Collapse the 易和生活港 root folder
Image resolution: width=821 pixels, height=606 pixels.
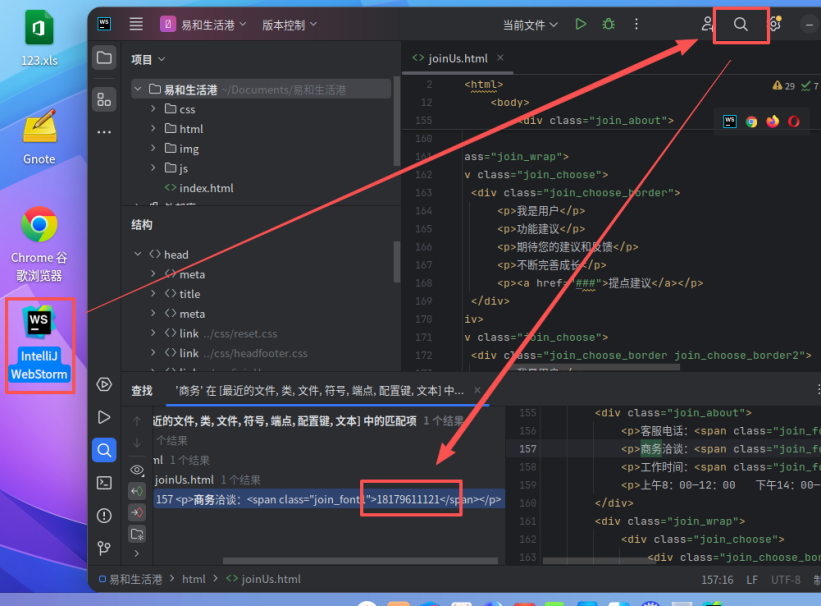[x=138, y=89]
